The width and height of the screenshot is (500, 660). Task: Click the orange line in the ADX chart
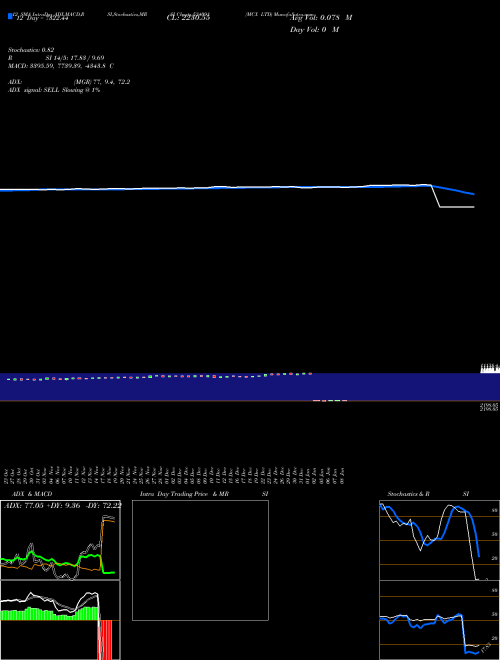coord(108,521)
